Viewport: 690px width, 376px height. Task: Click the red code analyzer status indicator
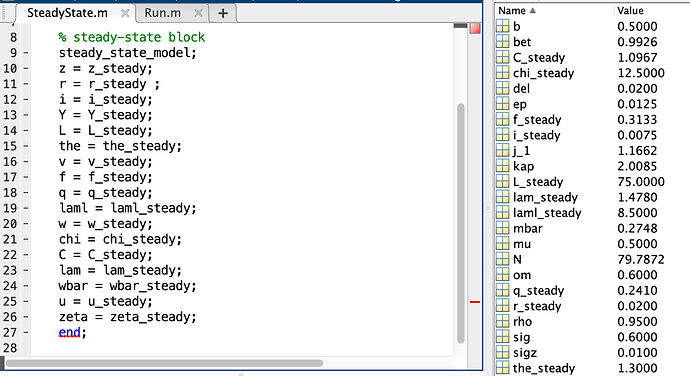[475, 29]
